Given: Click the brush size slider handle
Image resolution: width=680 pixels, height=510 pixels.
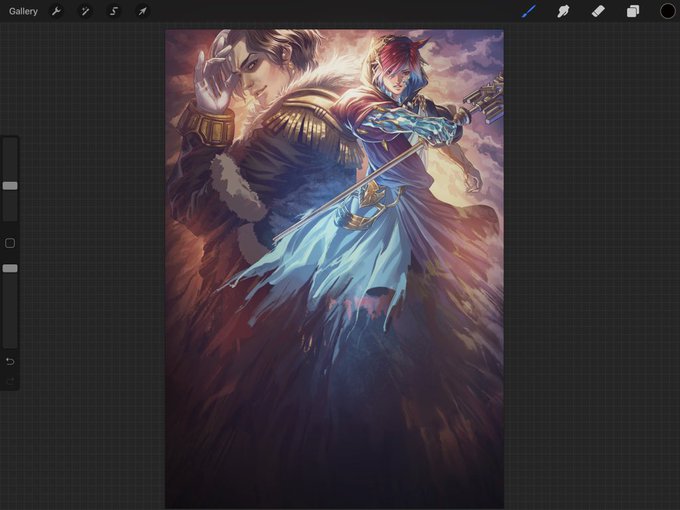Looking at the screenshot, I should pyautogui.click(x=10, y=186).
